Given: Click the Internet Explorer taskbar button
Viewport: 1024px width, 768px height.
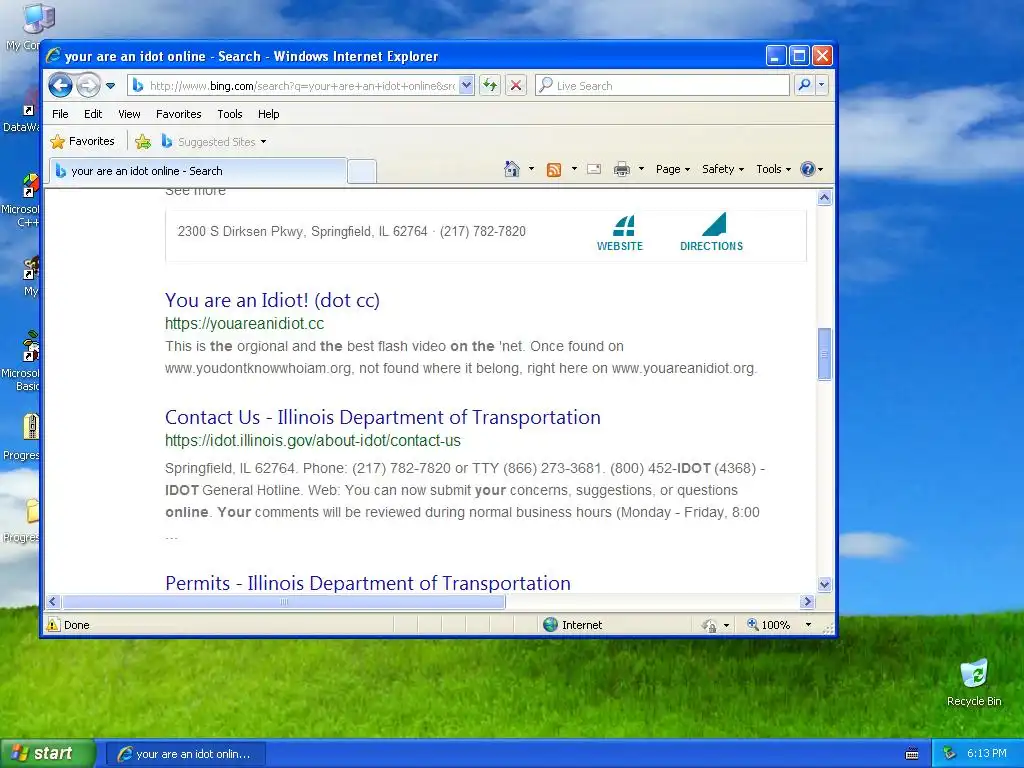Looking at the screenshot, I should [185, 754].
